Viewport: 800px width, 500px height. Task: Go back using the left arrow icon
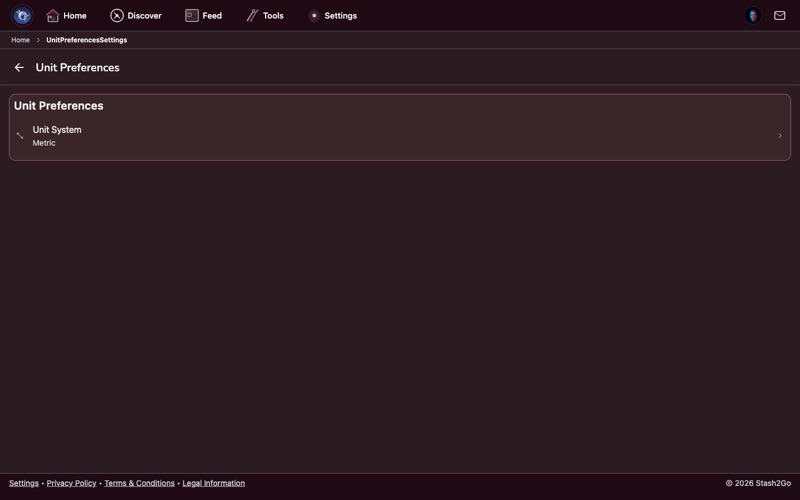(19, 68)
